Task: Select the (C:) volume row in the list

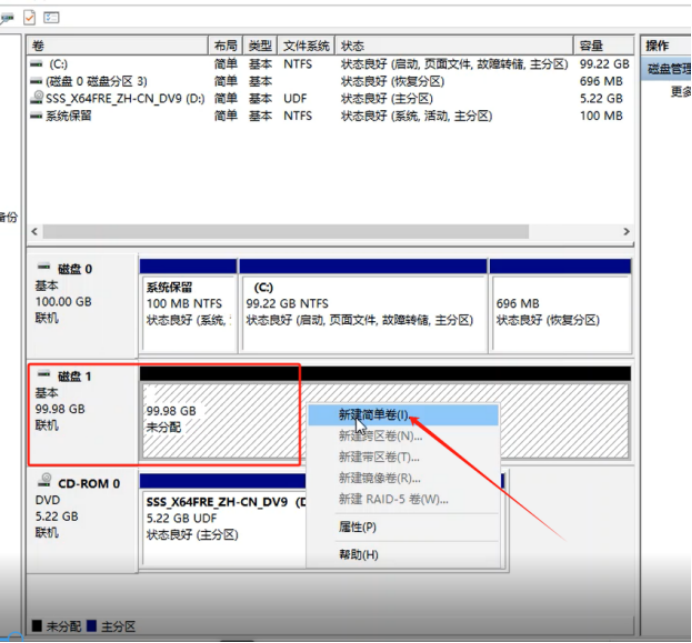Action: coord(331,64)
